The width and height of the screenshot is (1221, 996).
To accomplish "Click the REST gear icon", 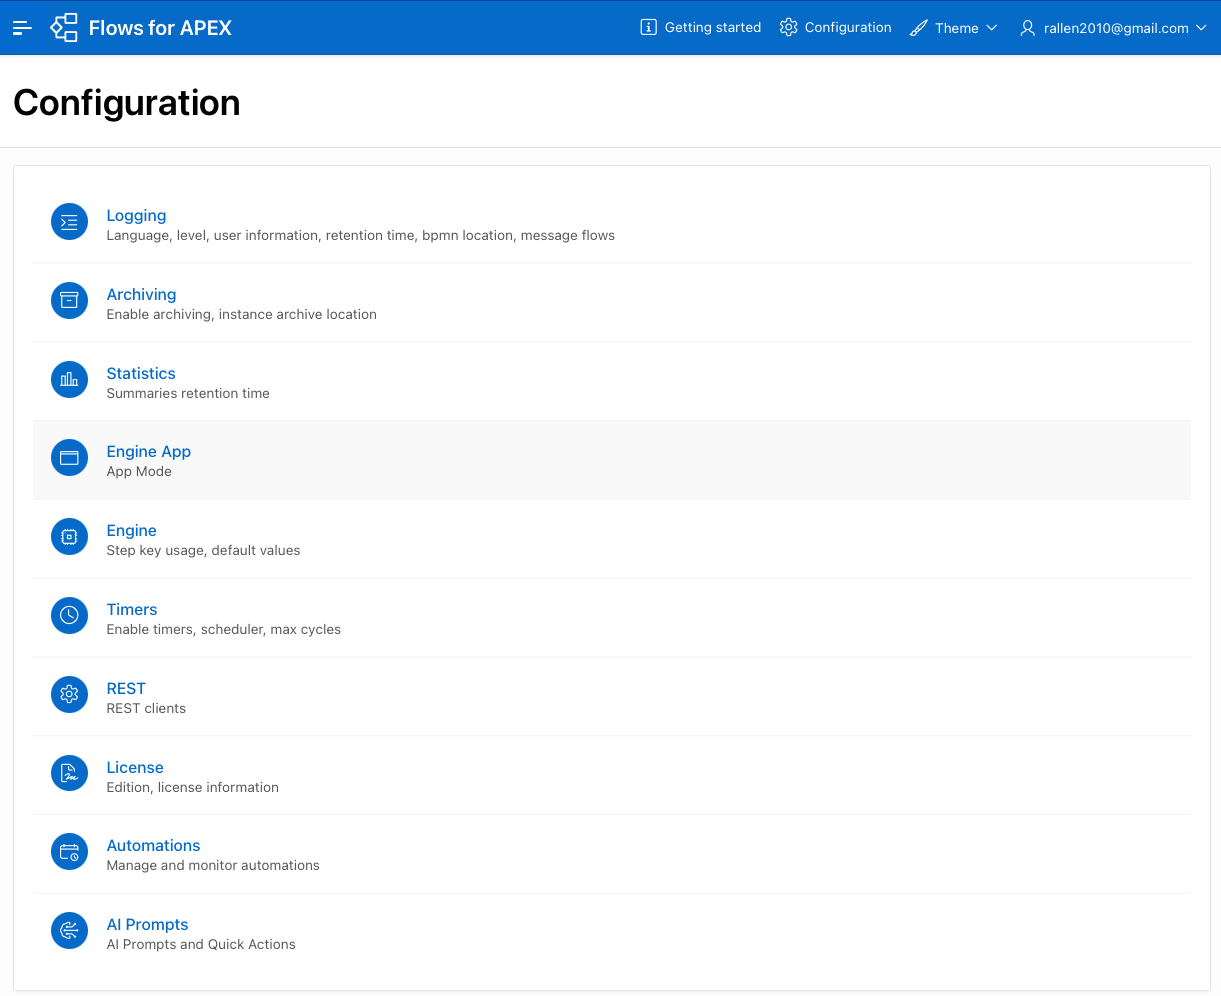I will 69,695.
